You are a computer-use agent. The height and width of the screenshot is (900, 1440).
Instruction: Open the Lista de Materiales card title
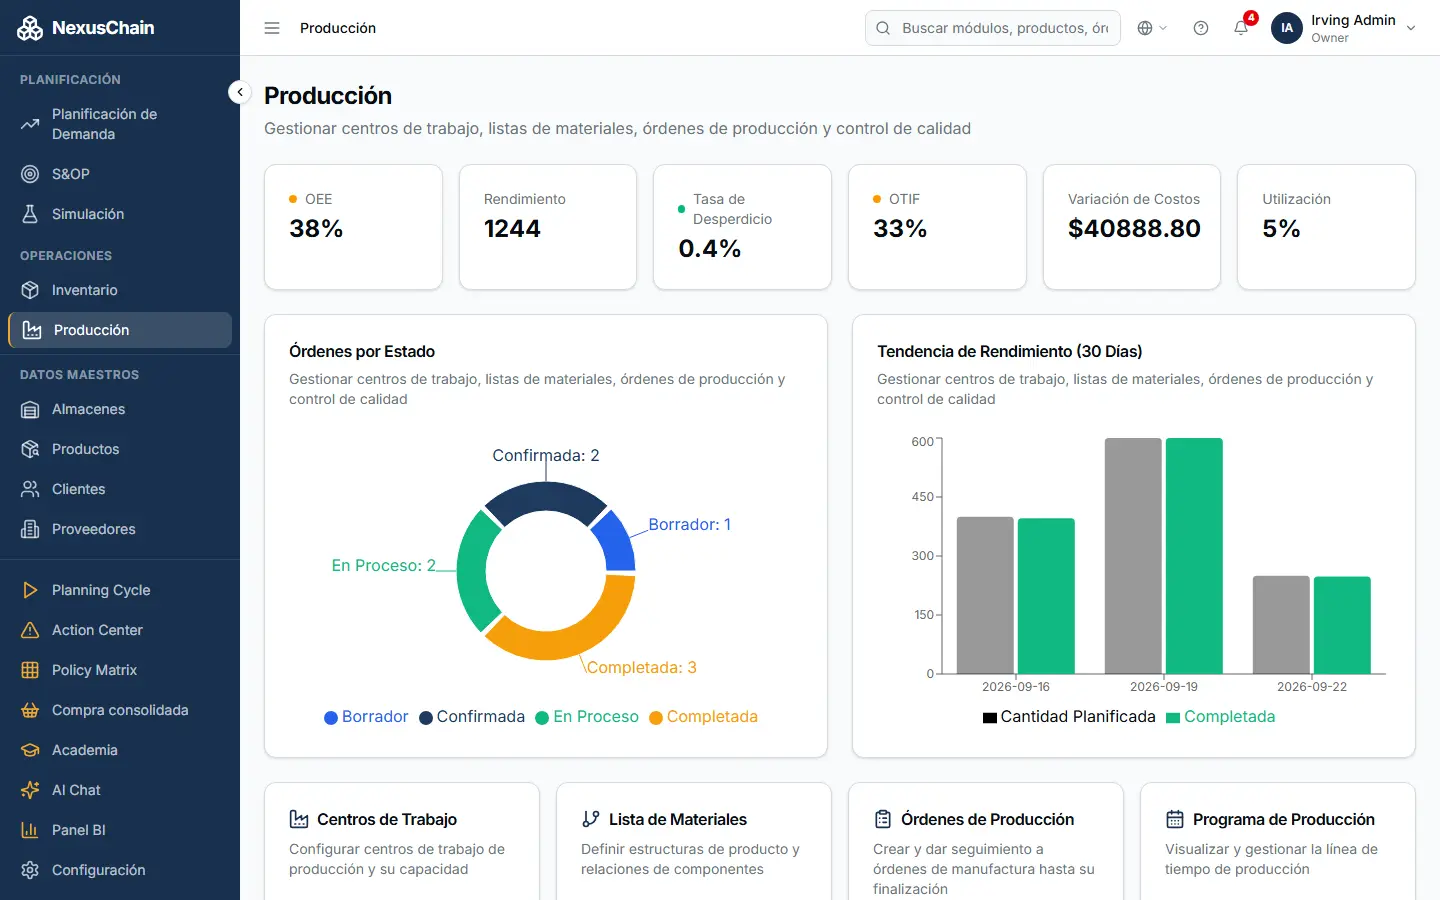(x=678, y=819)
